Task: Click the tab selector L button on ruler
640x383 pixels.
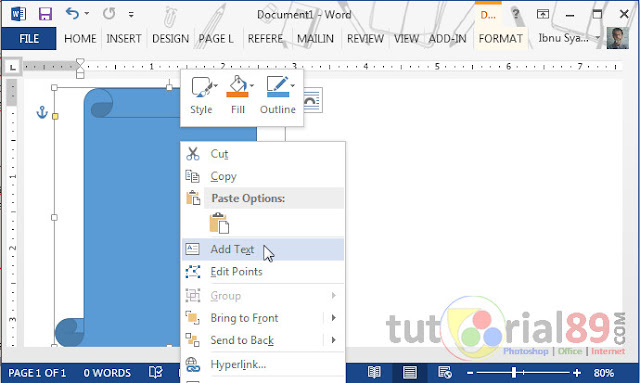Action: click(x=13, y=67)
